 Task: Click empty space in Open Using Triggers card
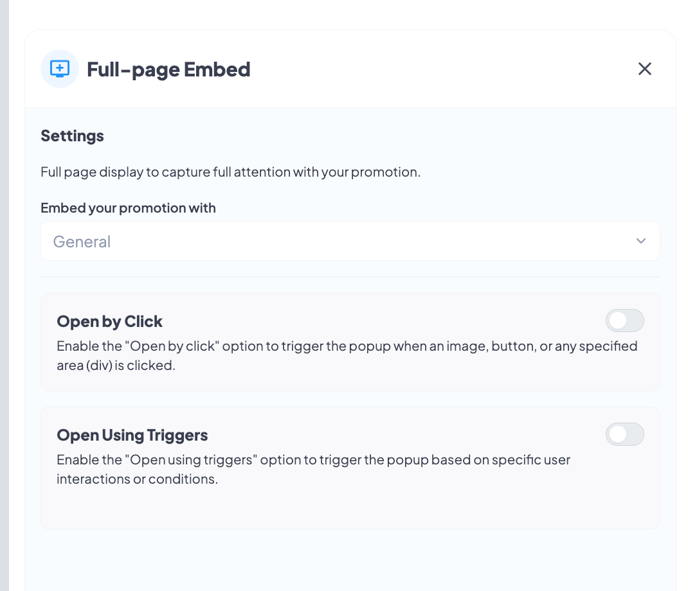pos(350,508)
